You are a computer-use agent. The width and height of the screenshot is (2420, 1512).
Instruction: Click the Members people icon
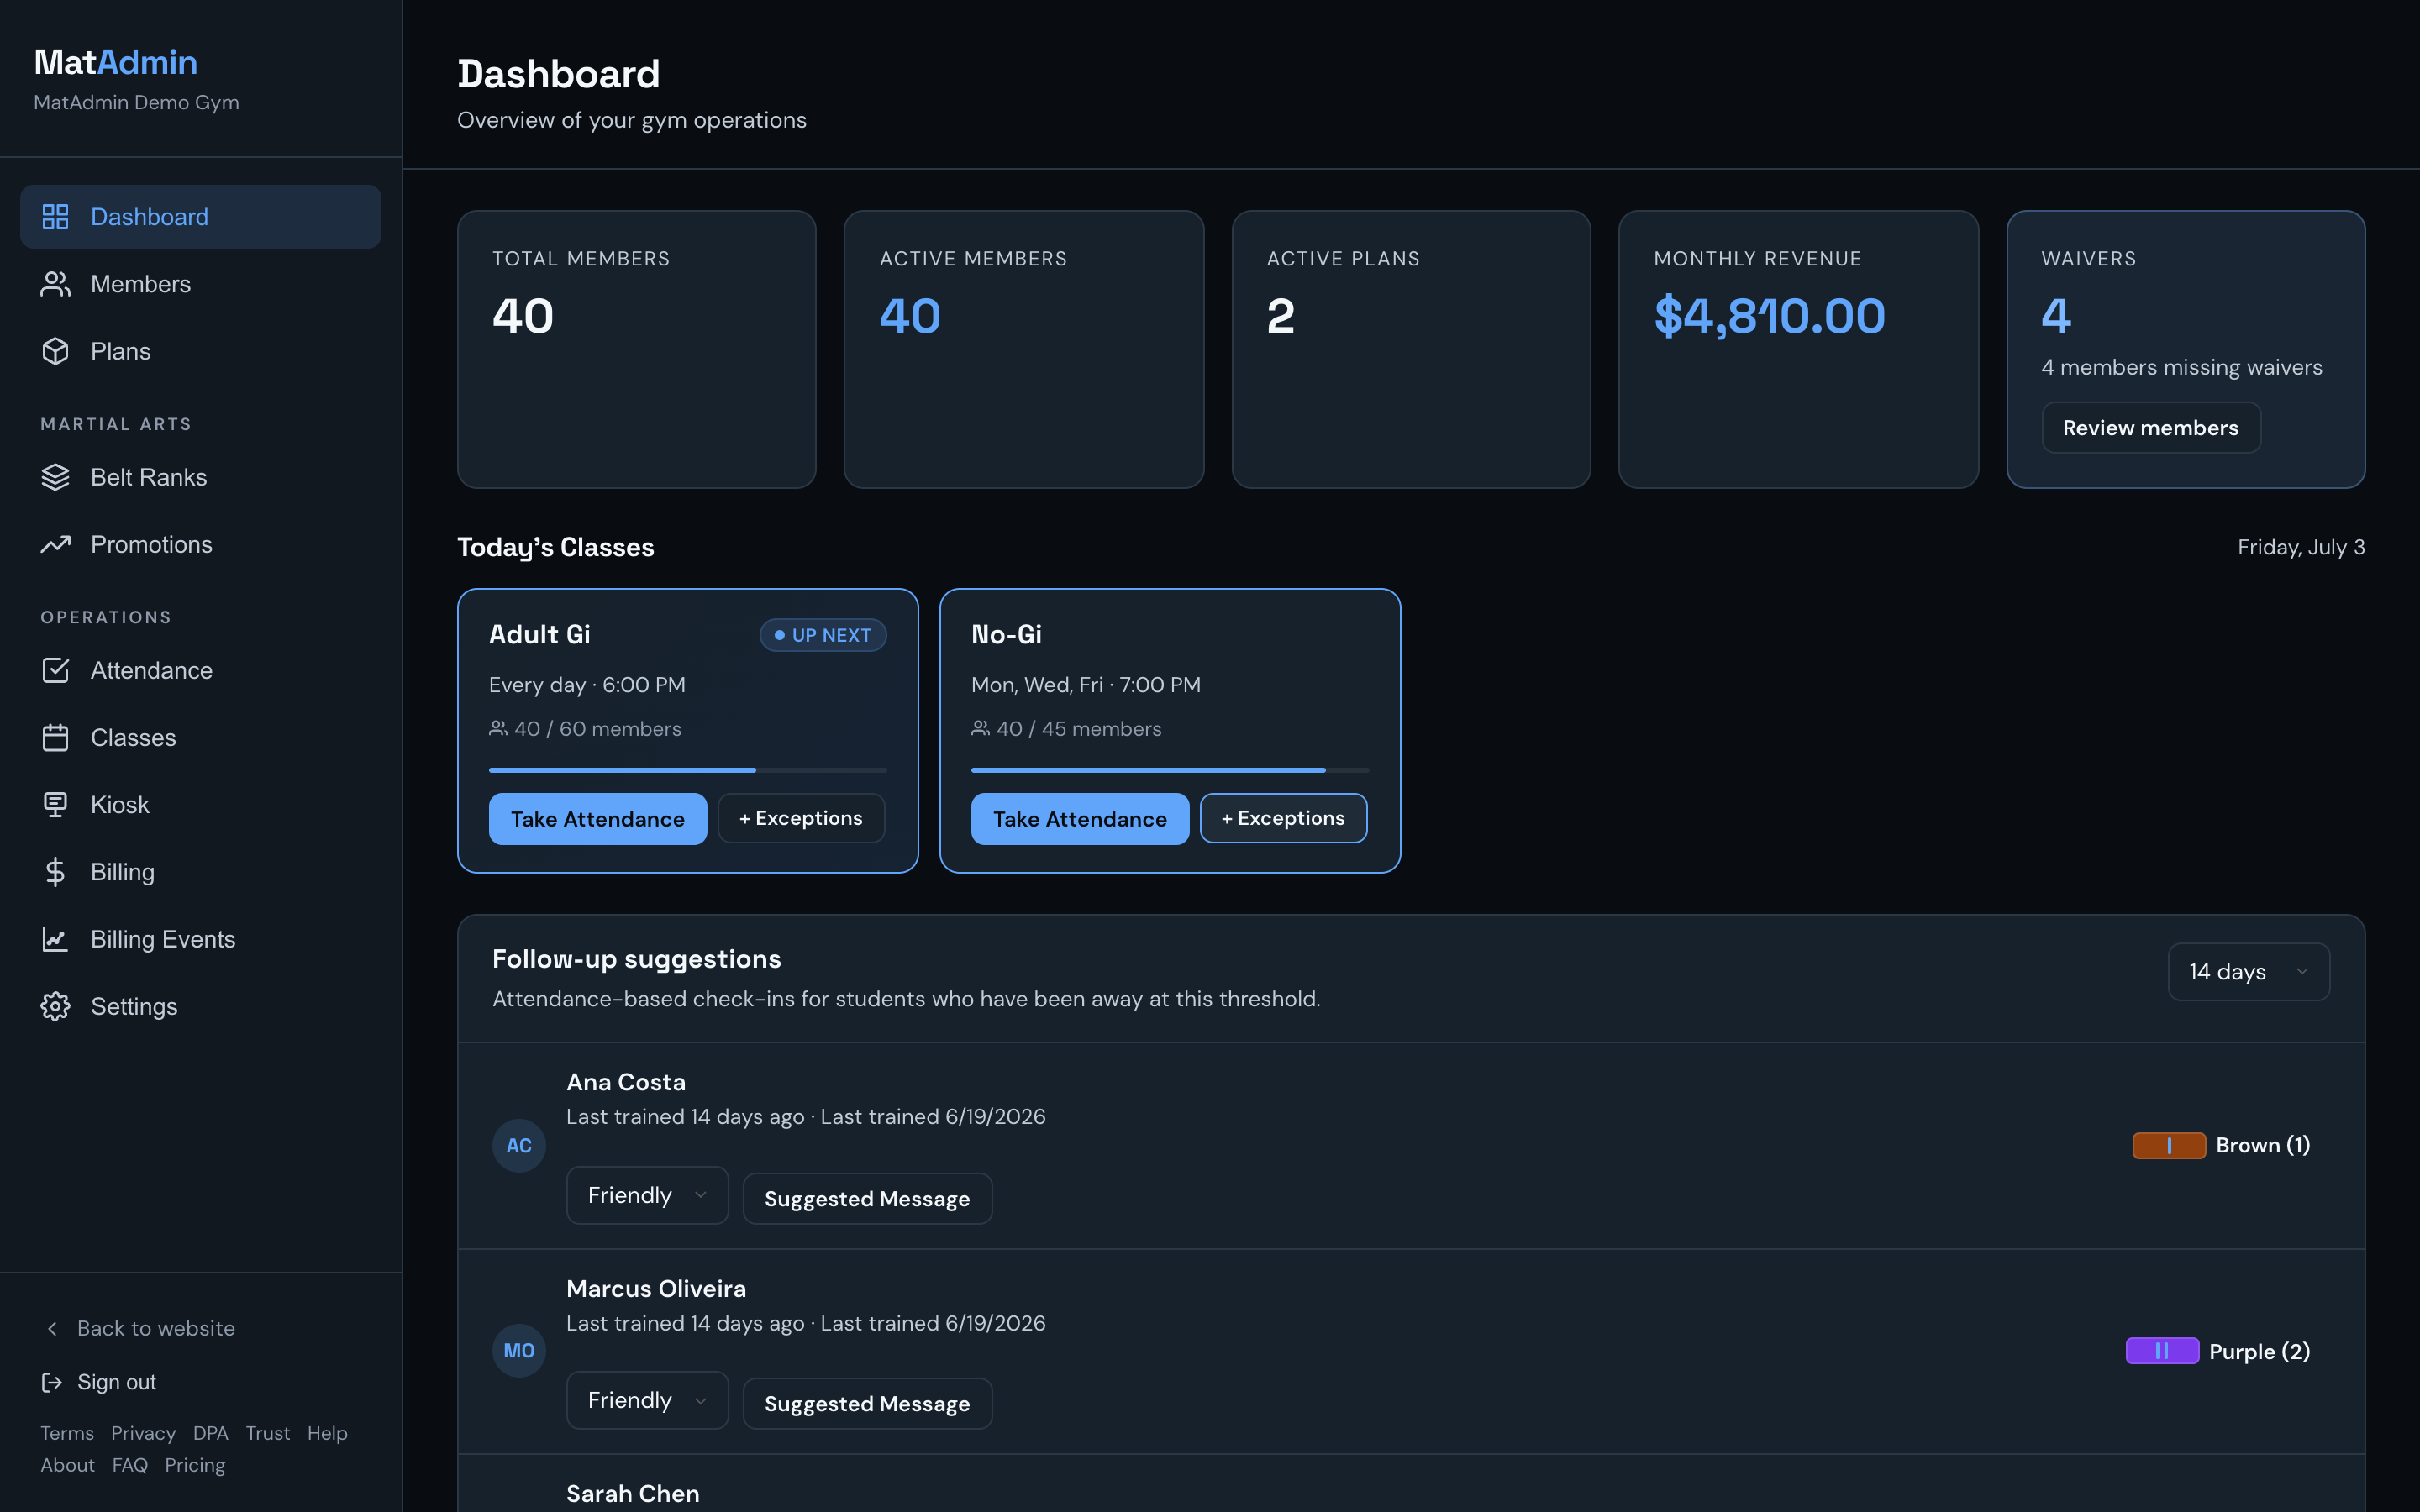(x=55, y=284)
